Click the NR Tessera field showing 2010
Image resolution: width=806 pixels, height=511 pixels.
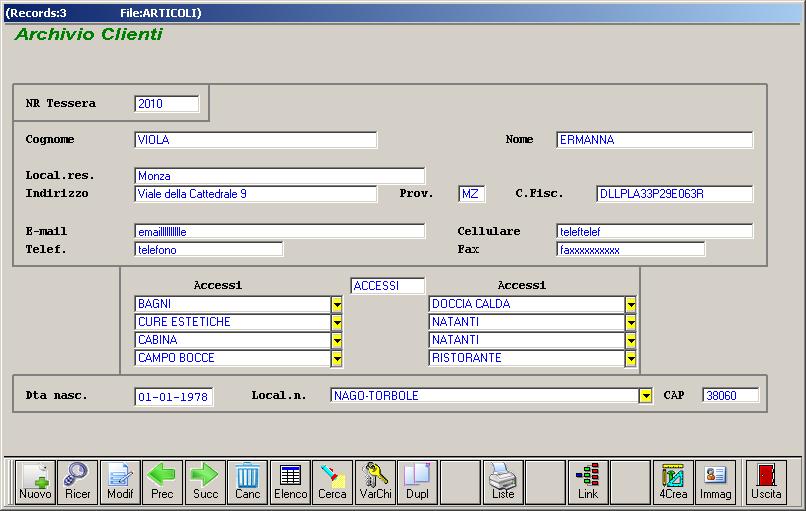pyautogui.click(x=167, y=104)
